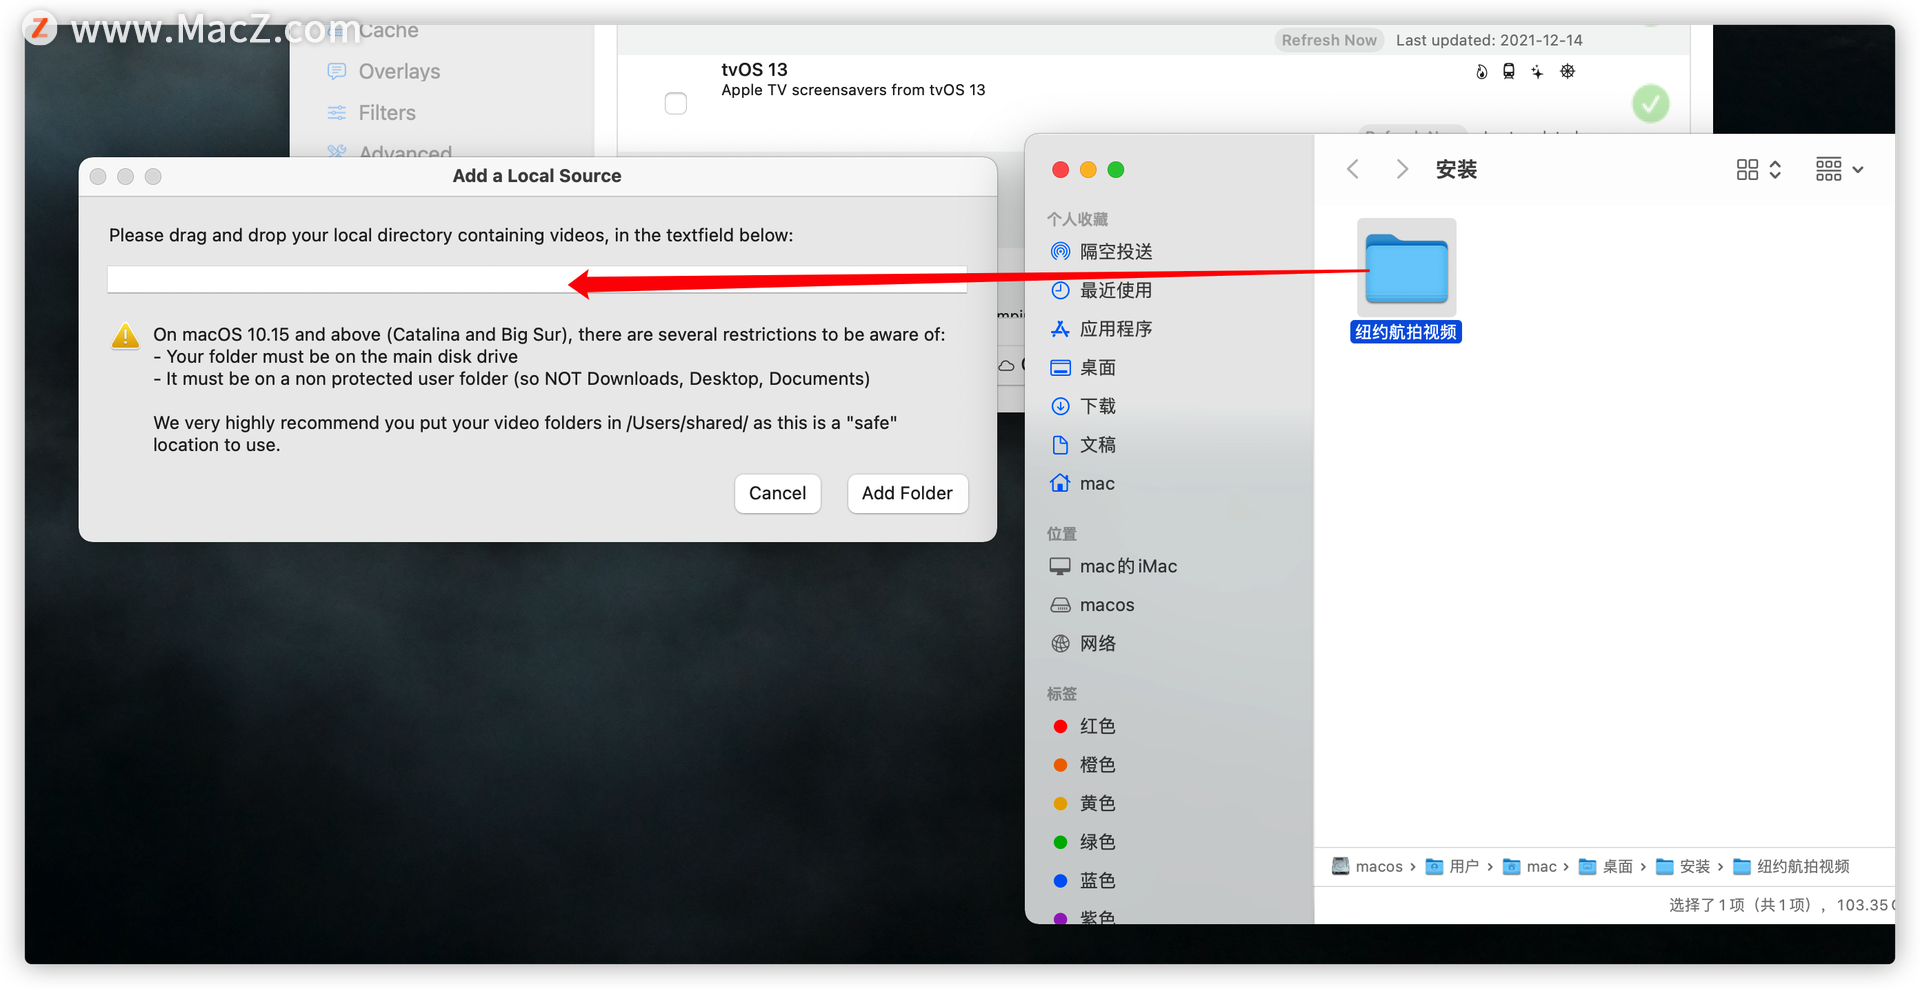1920x989 pixels.
Task: Click the globe icon for 网络
Action: [1060, 644]
